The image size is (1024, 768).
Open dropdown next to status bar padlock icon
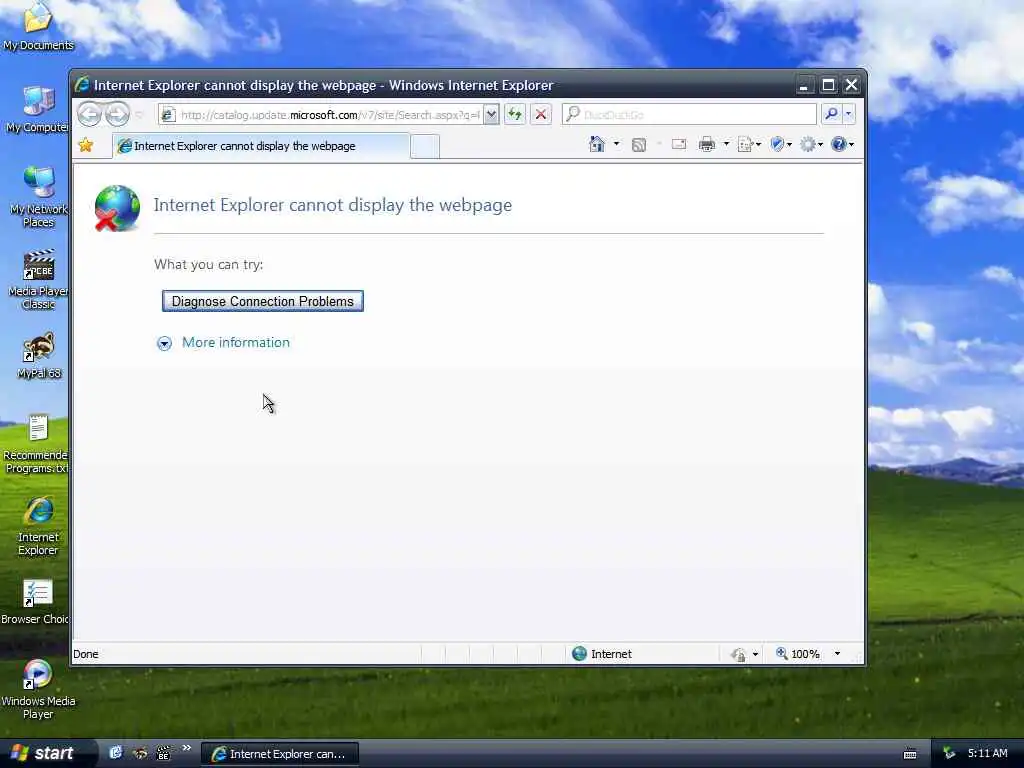pyautogui.click(x=756, y=654)
